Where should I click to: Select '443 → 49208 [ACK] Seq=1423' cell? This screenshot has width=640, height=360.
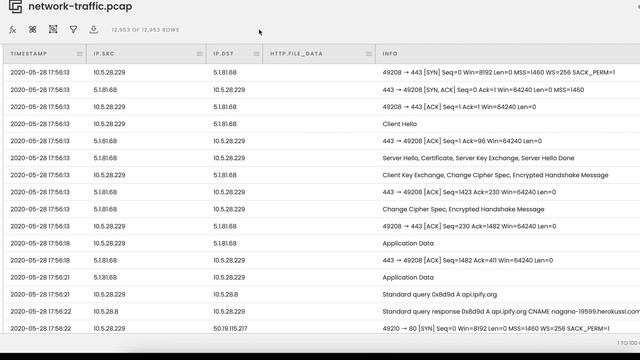[469, 192]
